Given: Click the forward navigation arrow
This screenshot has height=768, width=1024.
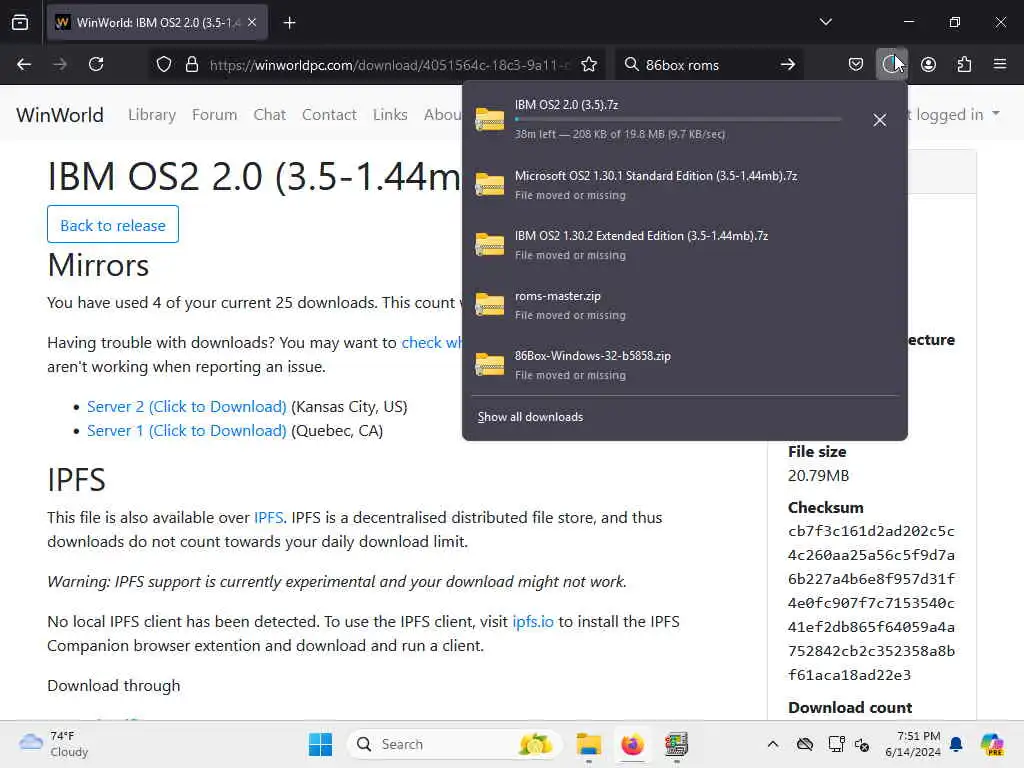Looking at the screenshot, I should pyautogui.click(x=60, y=64).
